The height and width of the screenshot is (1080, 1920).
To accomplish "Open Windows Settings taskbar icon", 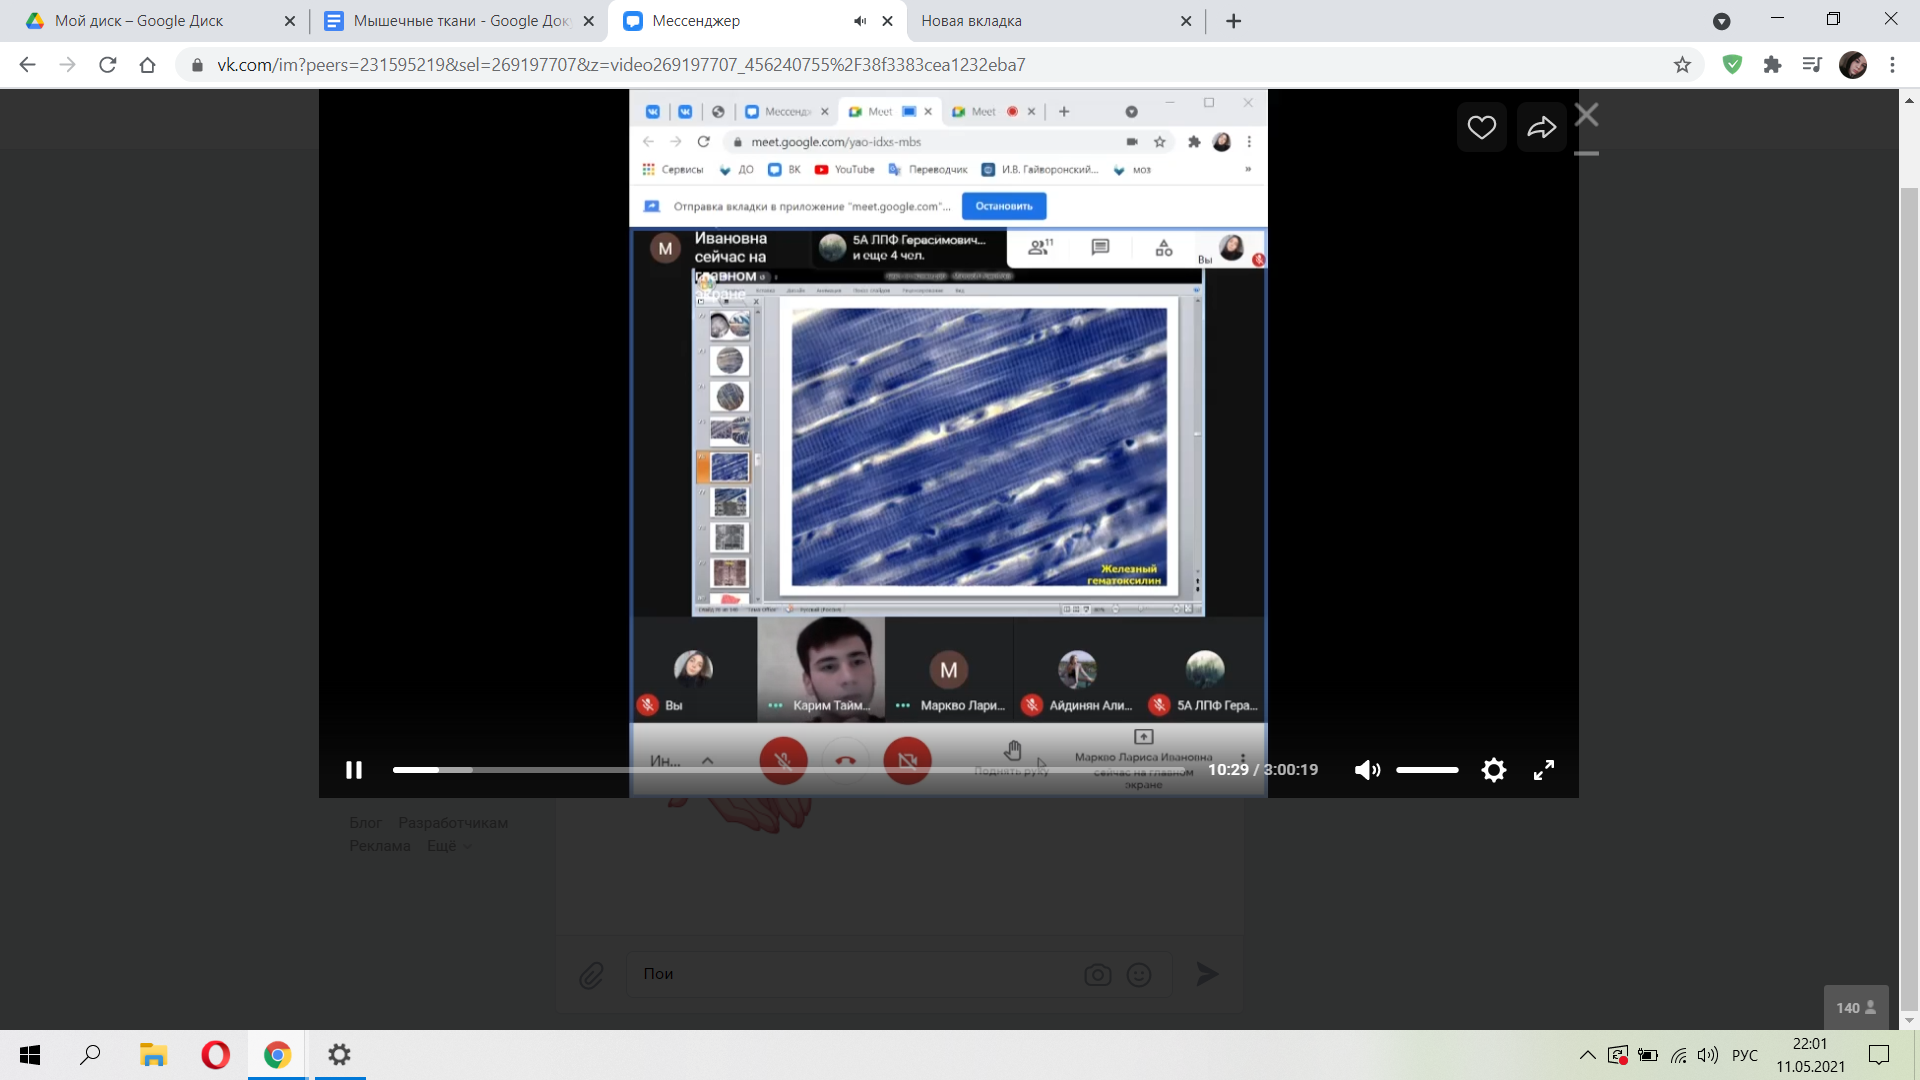I will (x=339, y=1055).
